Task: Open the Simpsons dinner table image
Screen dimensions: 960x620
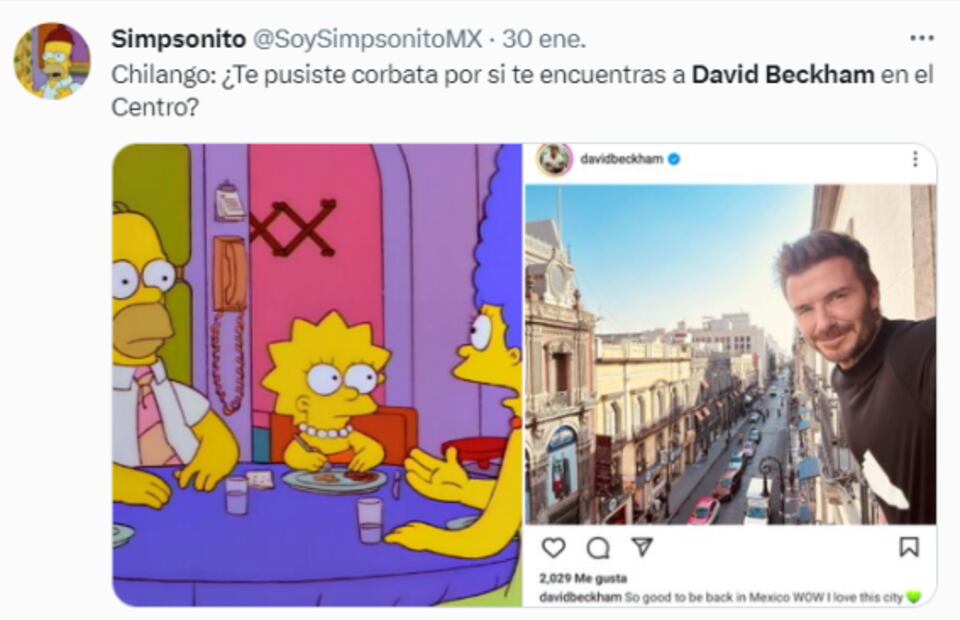Action: (317, 375)
